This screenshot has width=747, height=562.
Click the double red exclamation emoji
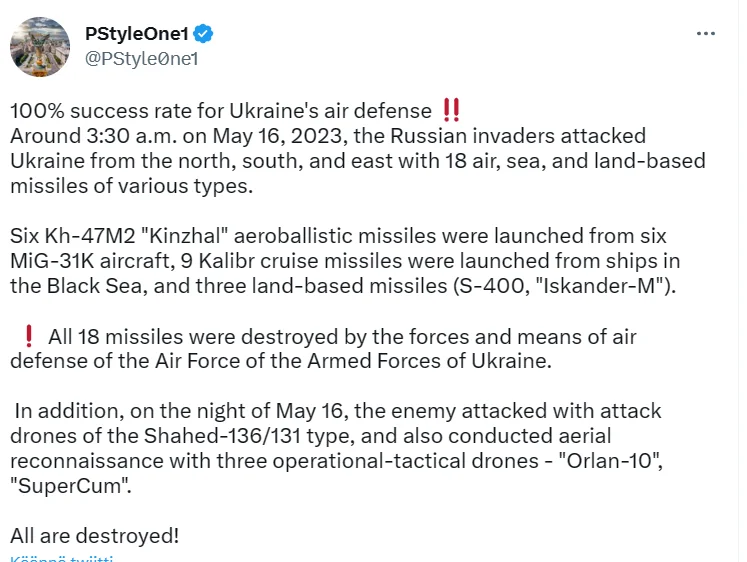point(451,109)
